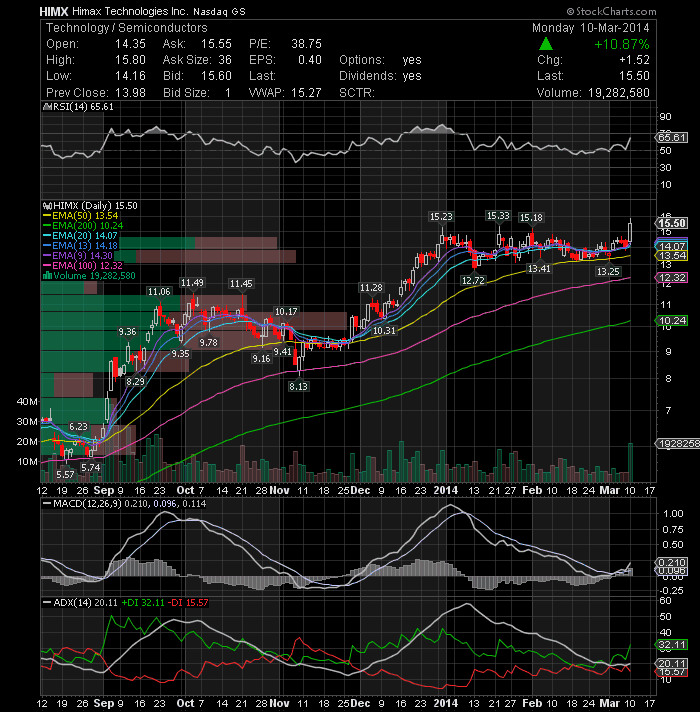The image size is (700, 712).
Task: Click the -DI 15.57 legend value
Action: coord(188,603)
